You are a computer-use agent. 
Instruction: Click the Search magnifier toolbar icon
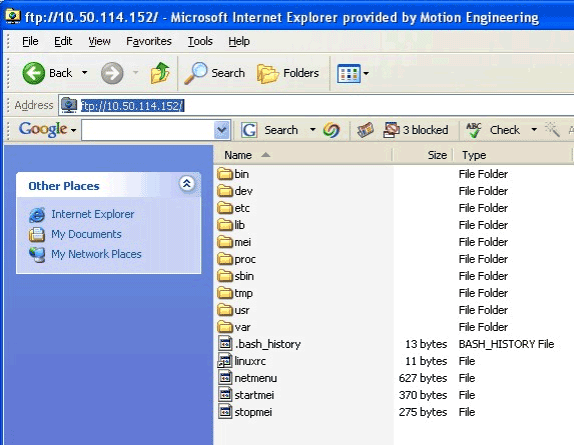point(195,73)
